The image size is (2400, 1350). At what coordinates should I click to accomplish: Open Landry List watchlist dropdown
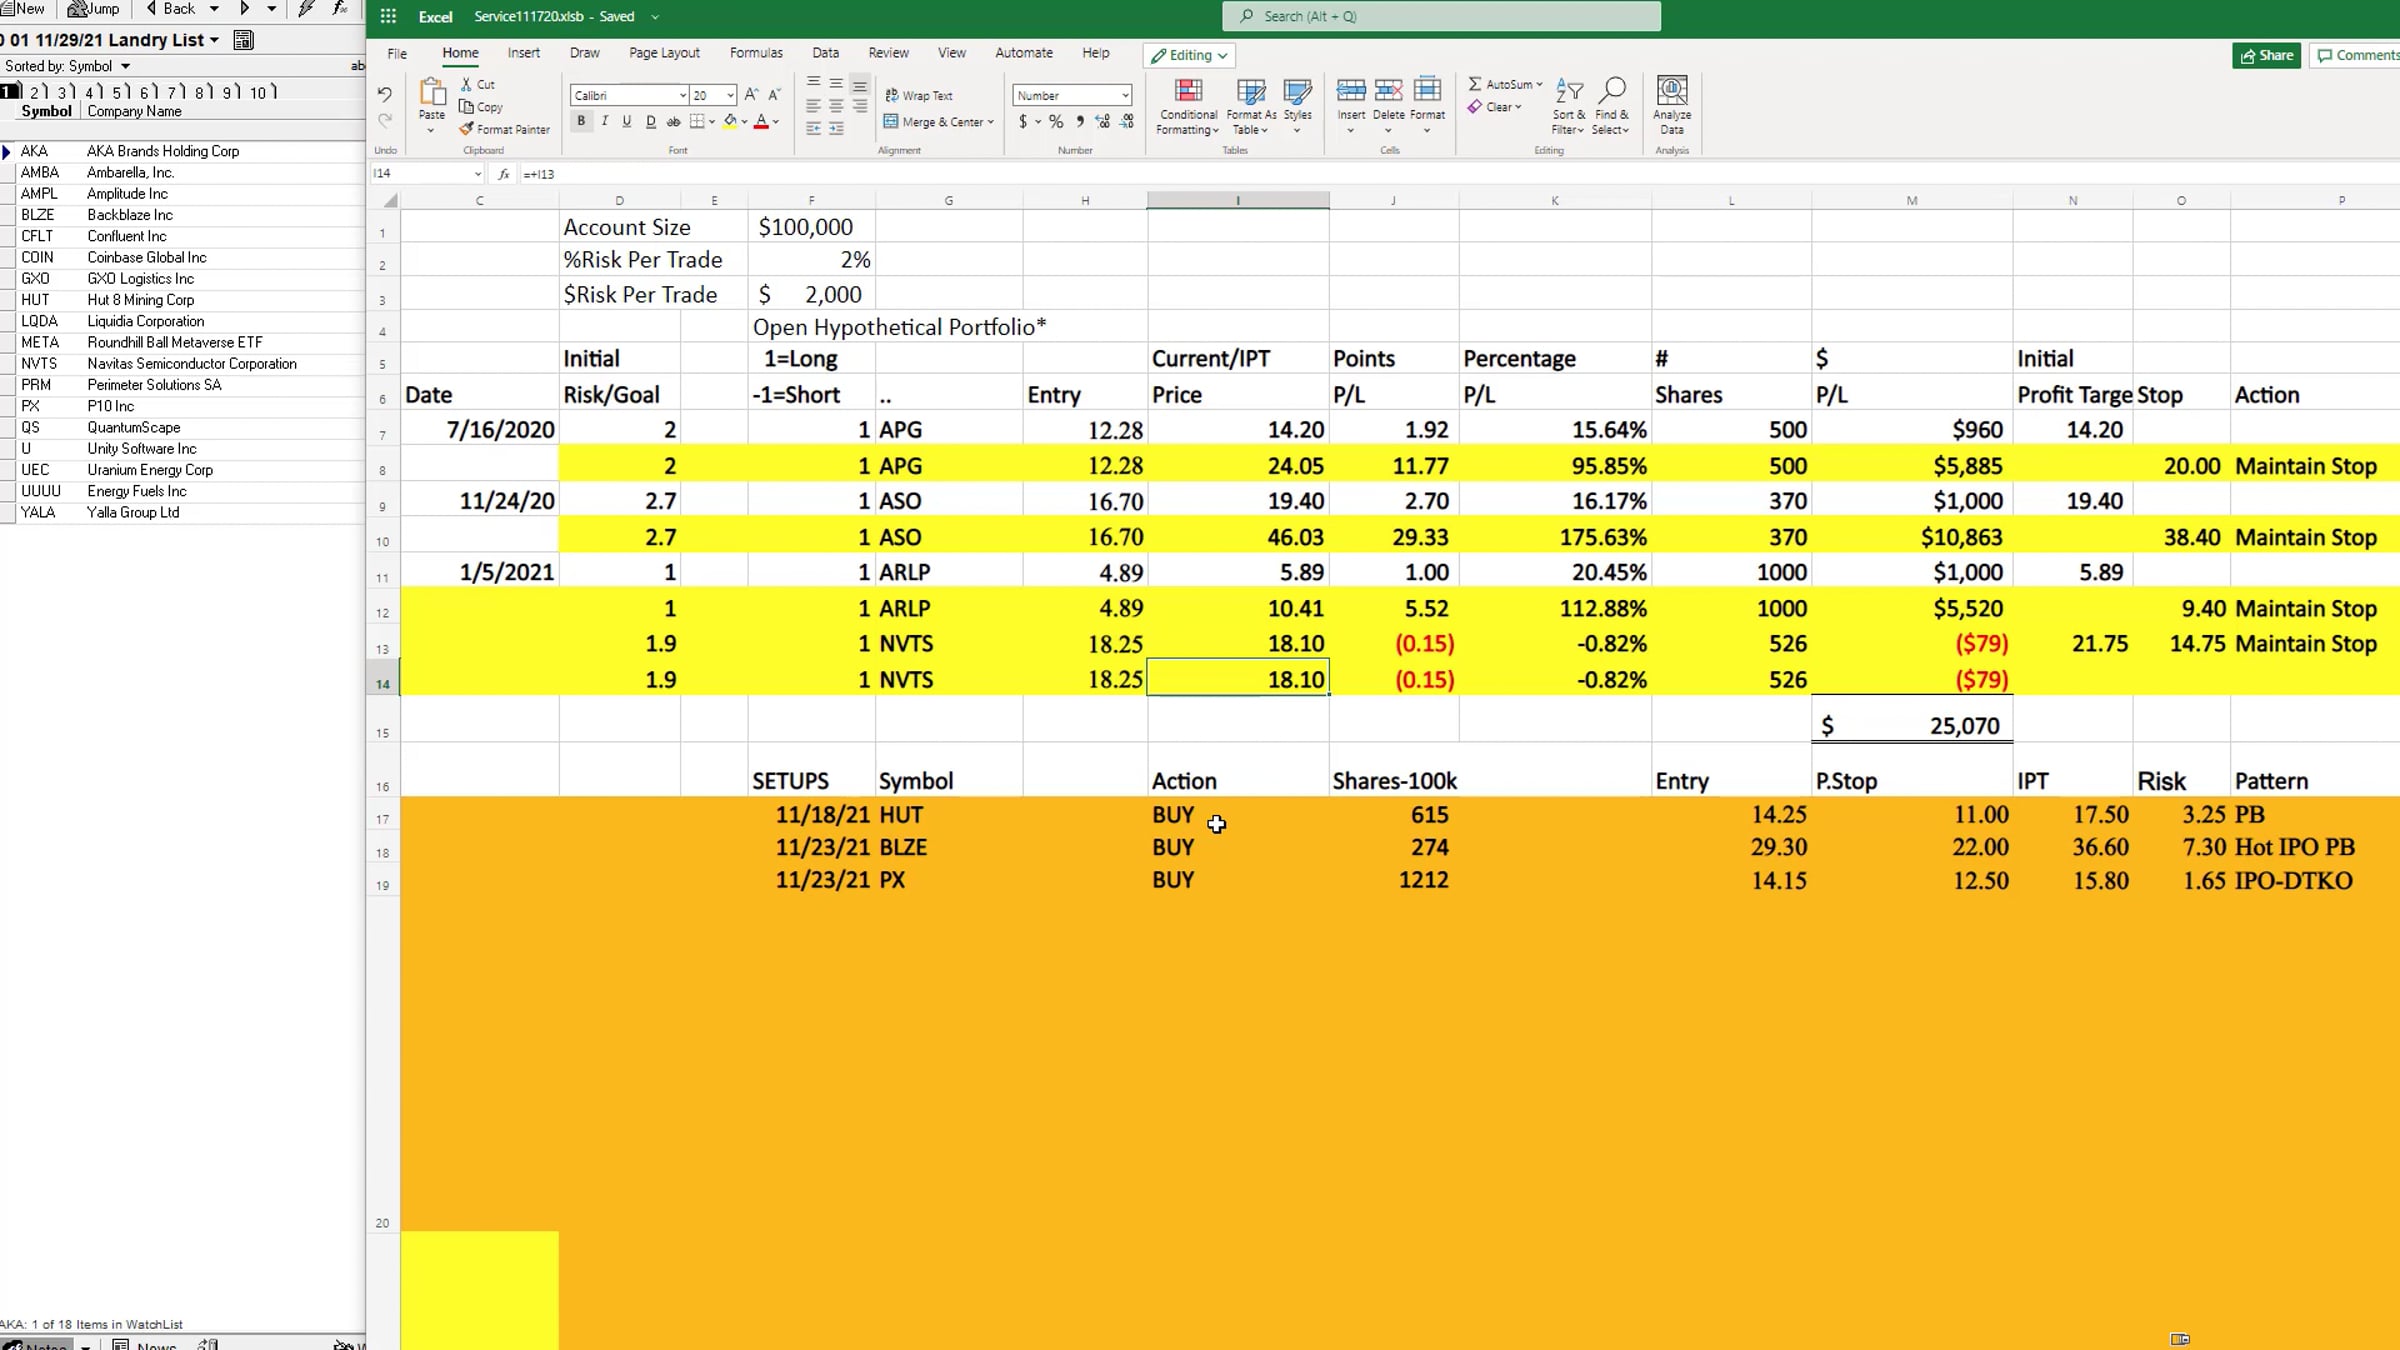click(x=214, y=40)
